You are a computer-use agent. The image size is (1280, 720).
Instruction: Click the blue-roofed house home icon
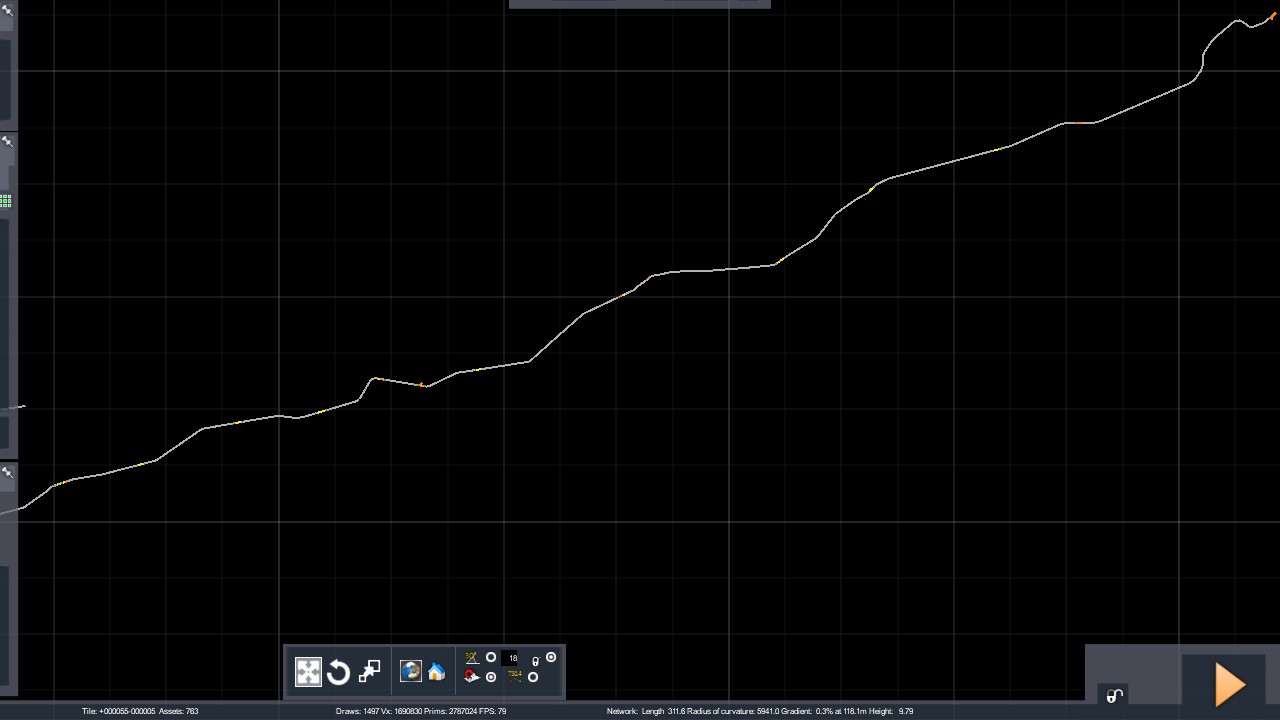[437, 672]
